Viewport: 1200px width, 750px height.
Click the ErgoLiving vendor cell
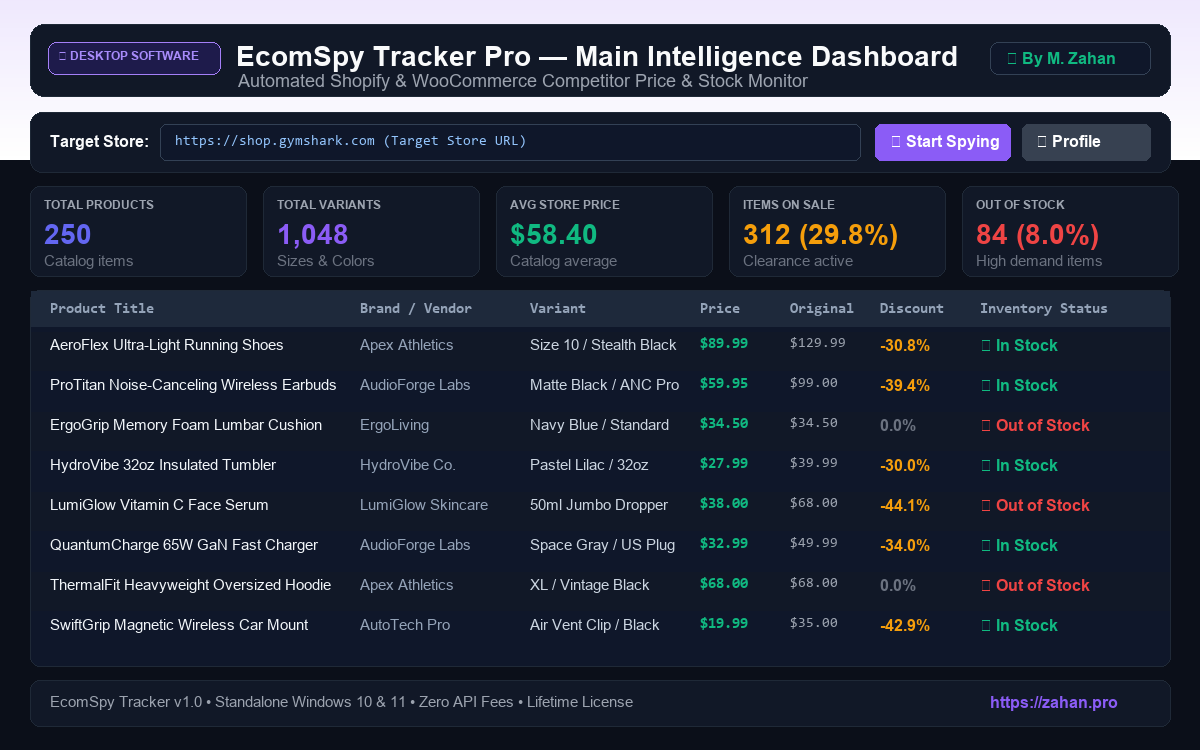(x=394, y=425)
